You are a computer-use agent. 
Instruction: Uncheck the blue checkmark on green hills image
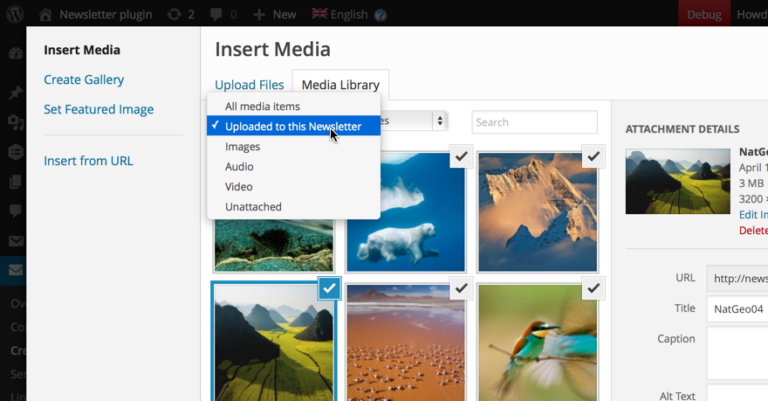[329, 288]
